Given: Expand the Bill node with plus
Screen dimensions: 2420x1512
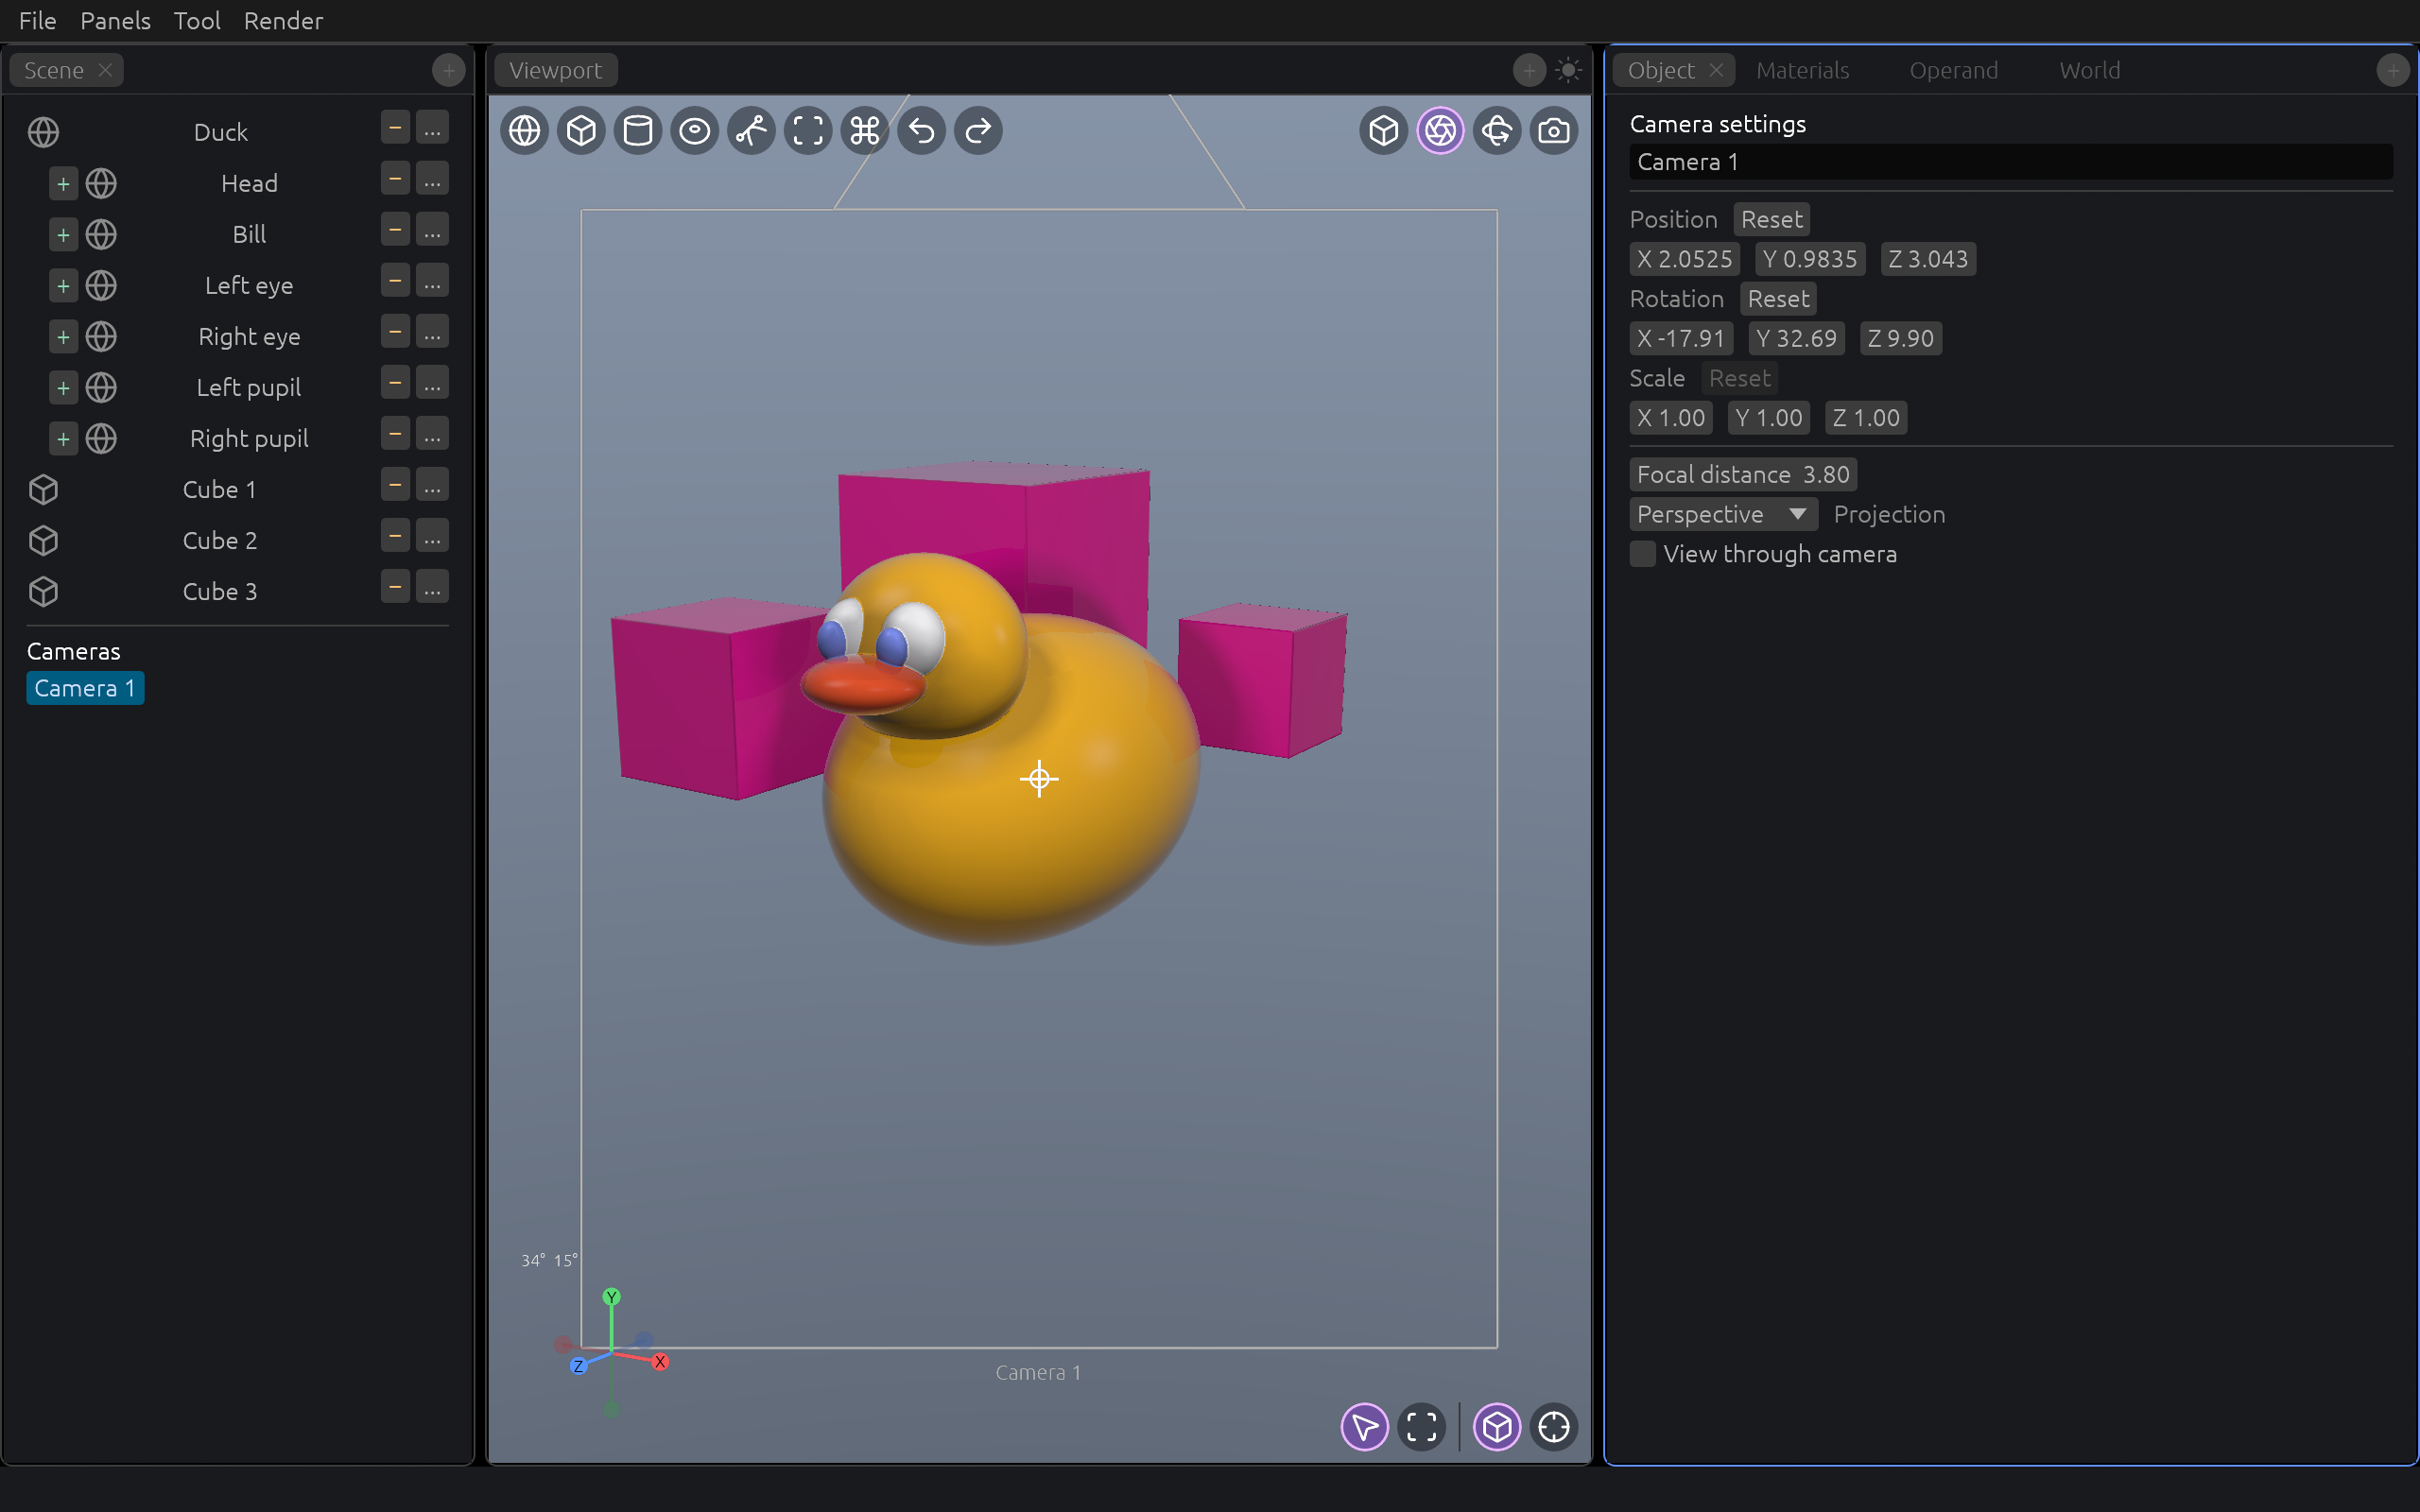Looking at the screenshot, I should [x=63, y=235].
